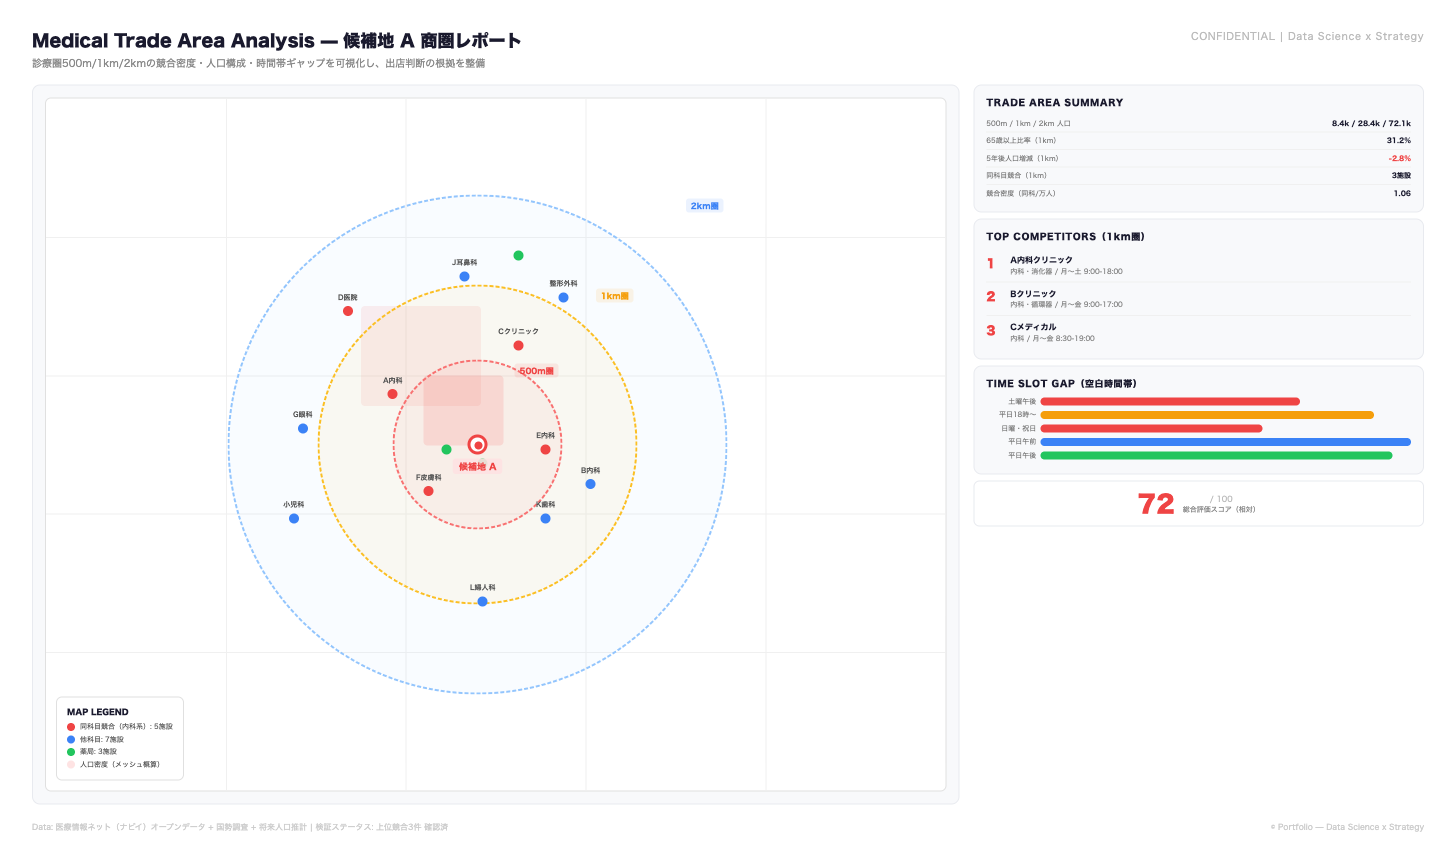Click the 2km圏 ring label
The width and height of the screenshot is (1456, 857).
click(x=704, y=206)
